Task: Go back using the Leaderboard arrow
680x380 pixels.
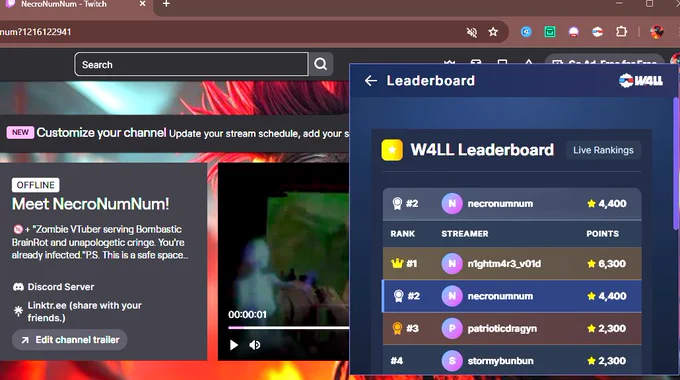Action: 371,81
